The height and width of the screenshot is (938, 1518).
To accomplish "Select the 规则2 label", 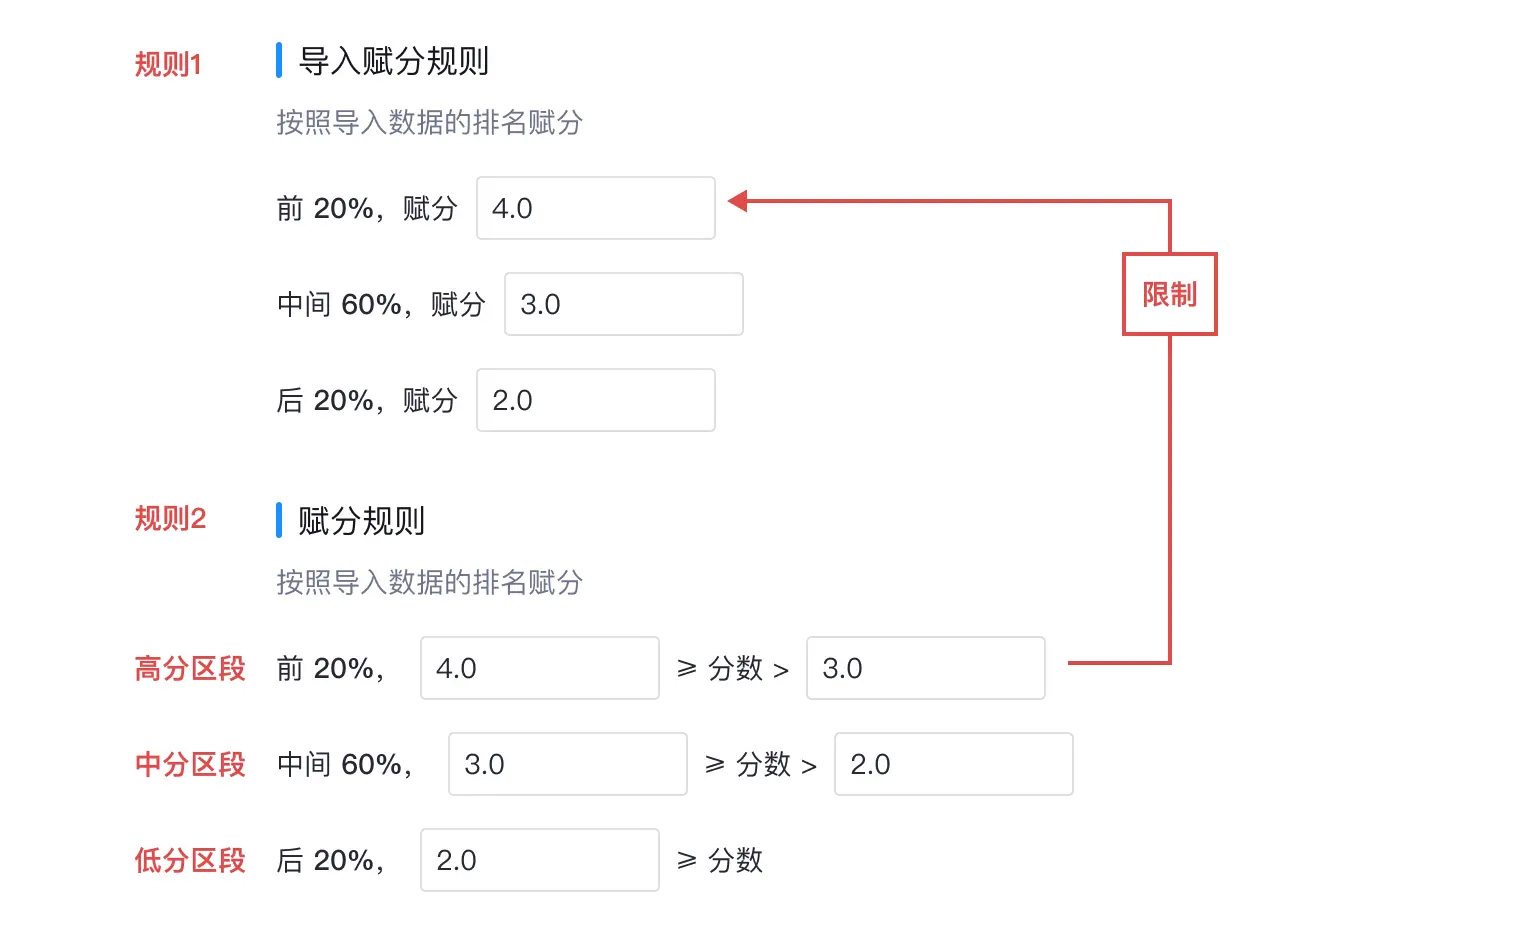I will point(170,519).
